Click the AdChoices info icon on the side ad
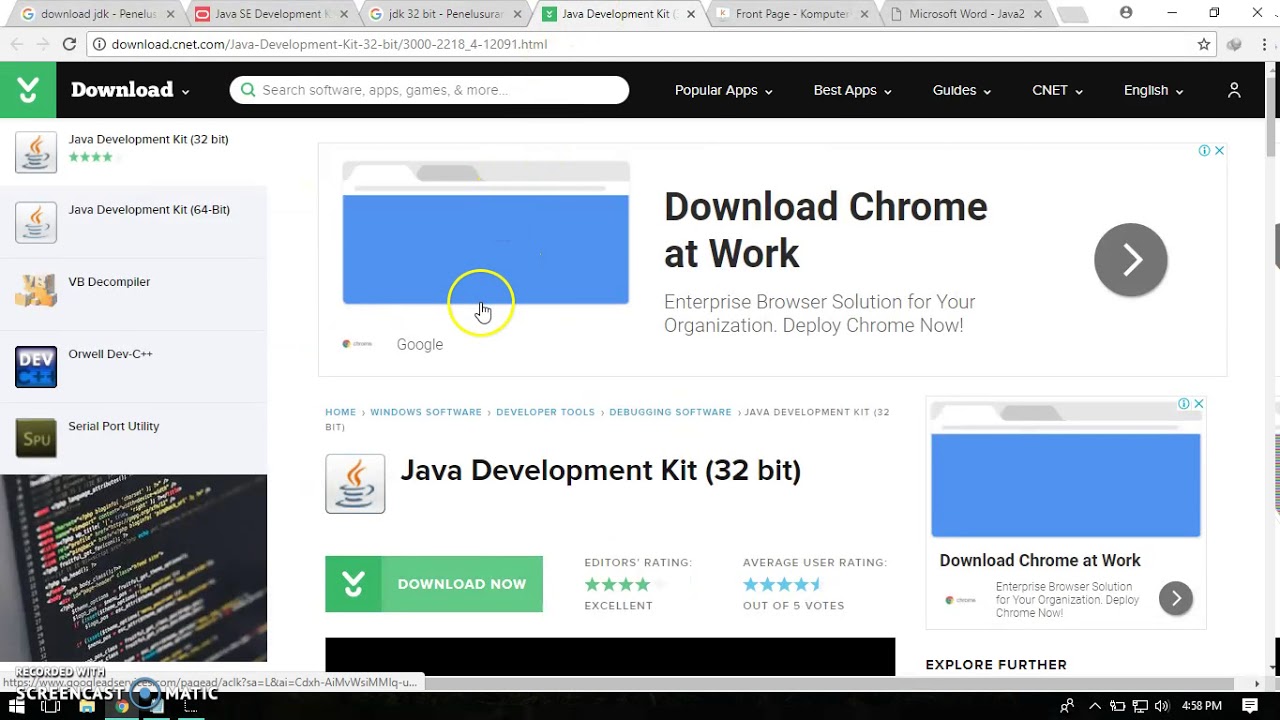The width and height of the screenshot is (1280, 720). [x=1183, y=404]
